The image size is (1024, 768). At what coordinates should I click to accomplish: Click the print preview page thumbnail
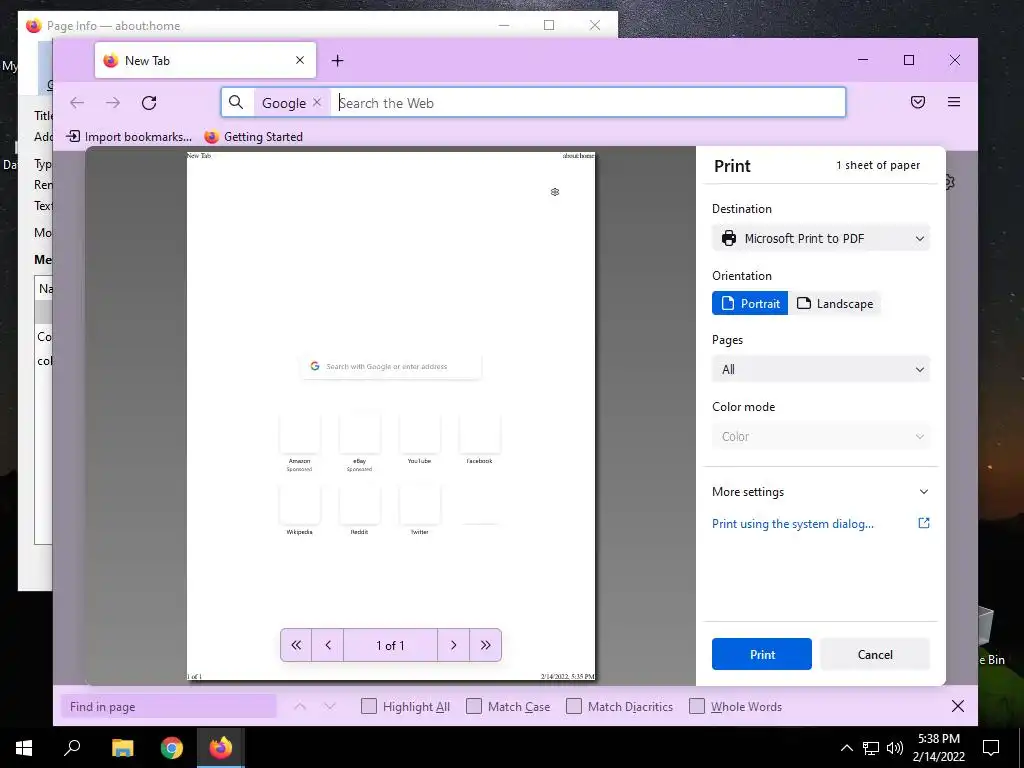[x=391, y=416]
